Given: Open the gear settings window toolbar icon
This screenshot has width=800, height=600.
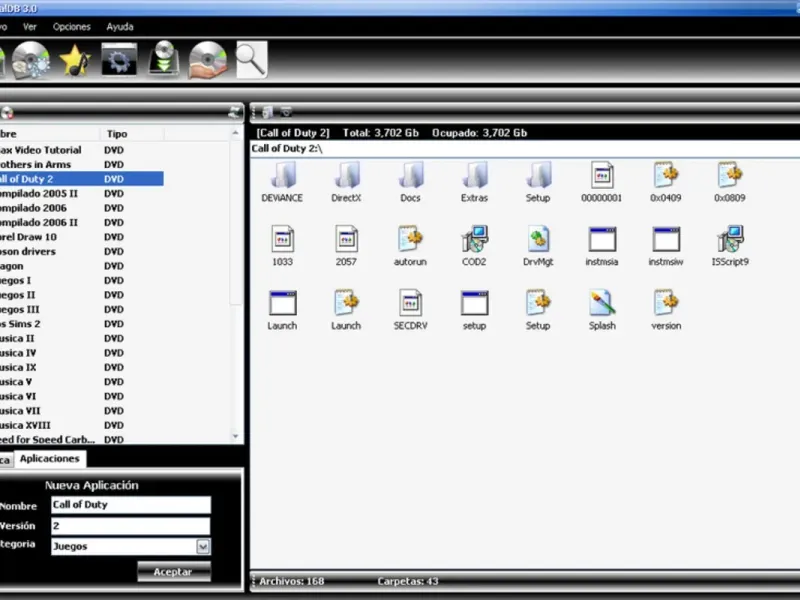Looking at the screenshot, I should [x=119, y=60].
